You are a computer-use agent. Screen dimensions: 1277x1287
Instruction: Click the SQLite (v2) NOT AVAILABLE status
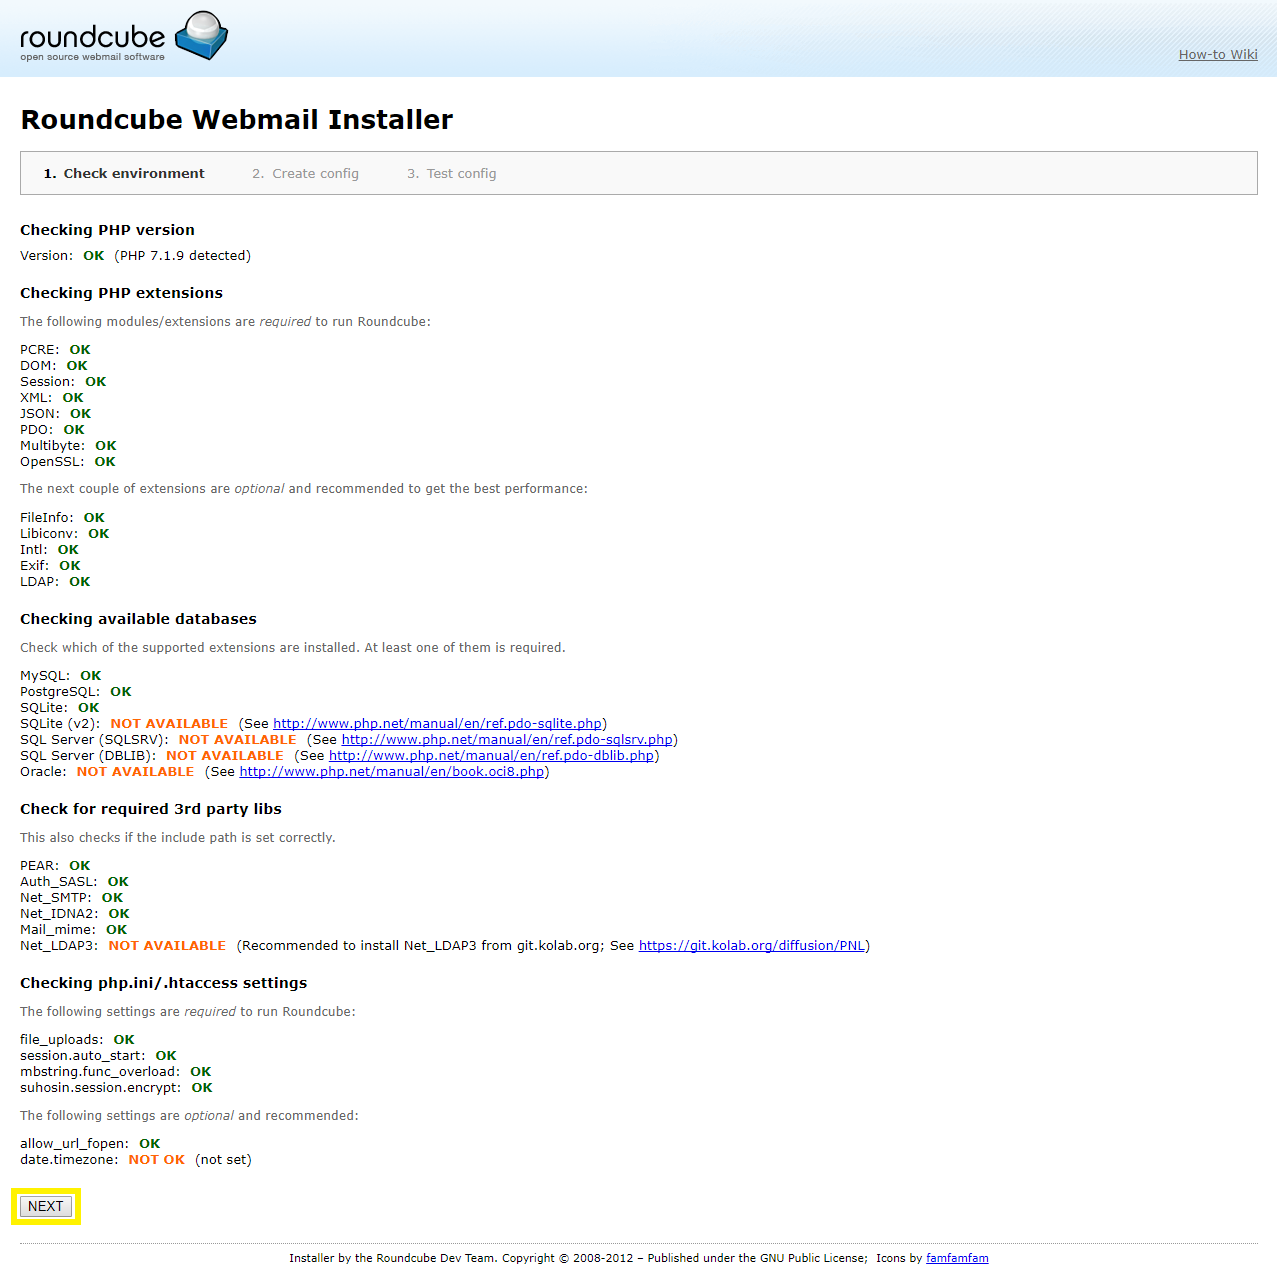169,724
